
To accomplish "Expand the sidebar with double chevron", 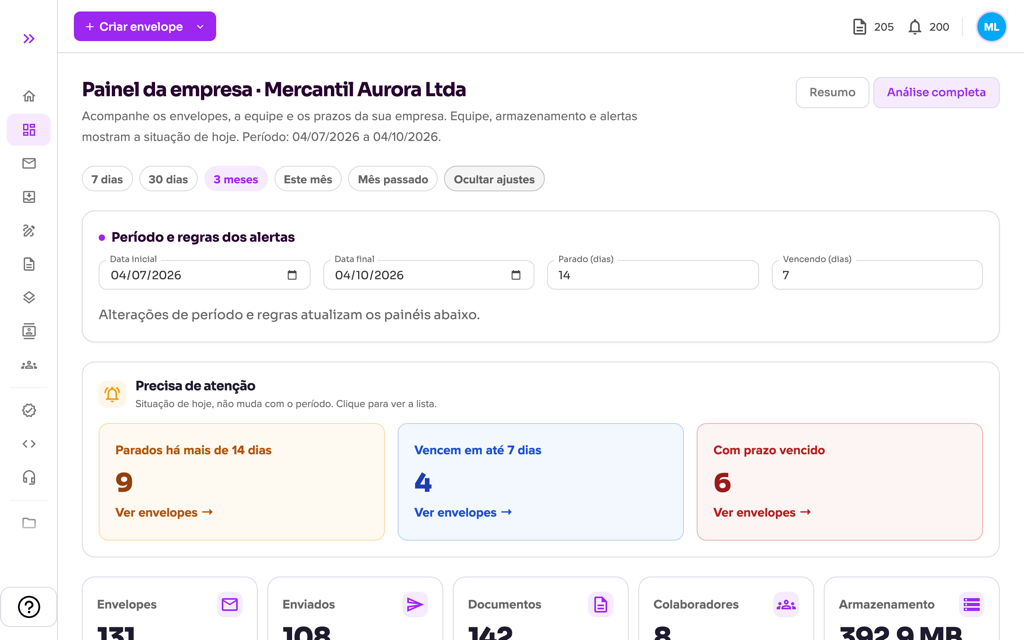I will pyautogui.click(x=29, y=39).
